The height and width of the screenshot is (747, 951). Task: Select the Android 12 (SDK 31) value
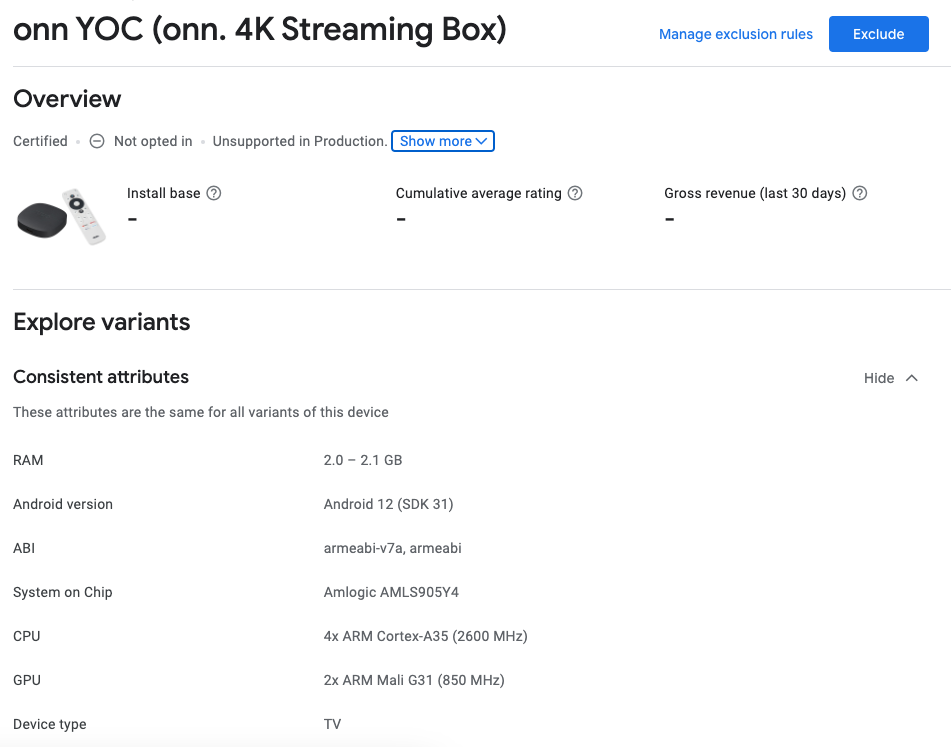388,504
